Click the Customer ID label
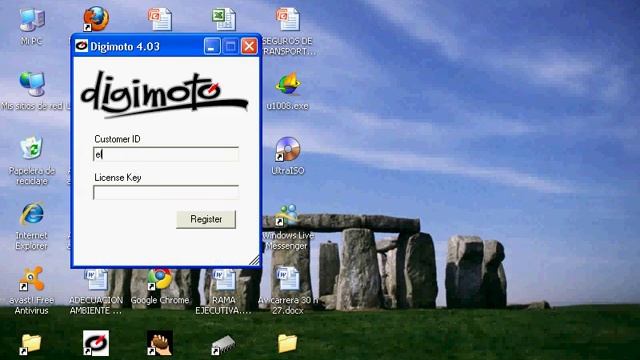The height and width of the screenshot is (360, 640). coord(118,139)
